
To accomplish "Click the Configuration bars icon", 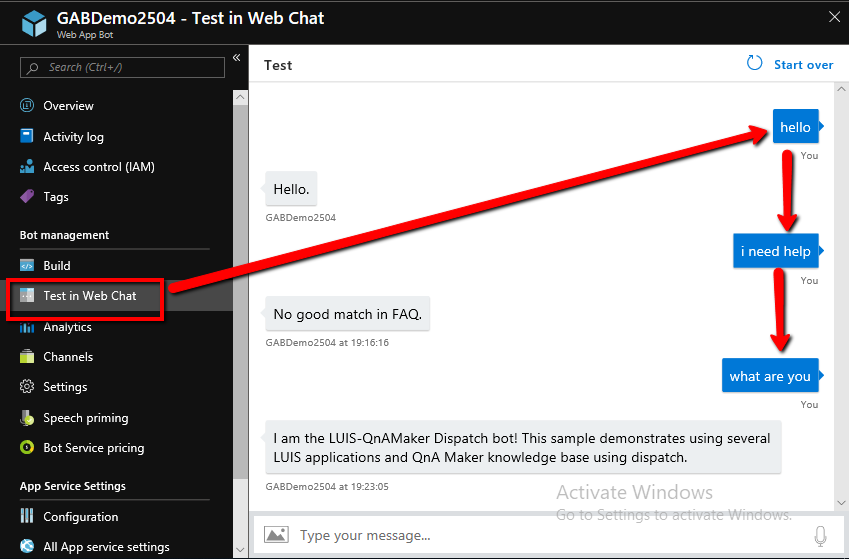I will pyautogui.click(x=27, y=516).
